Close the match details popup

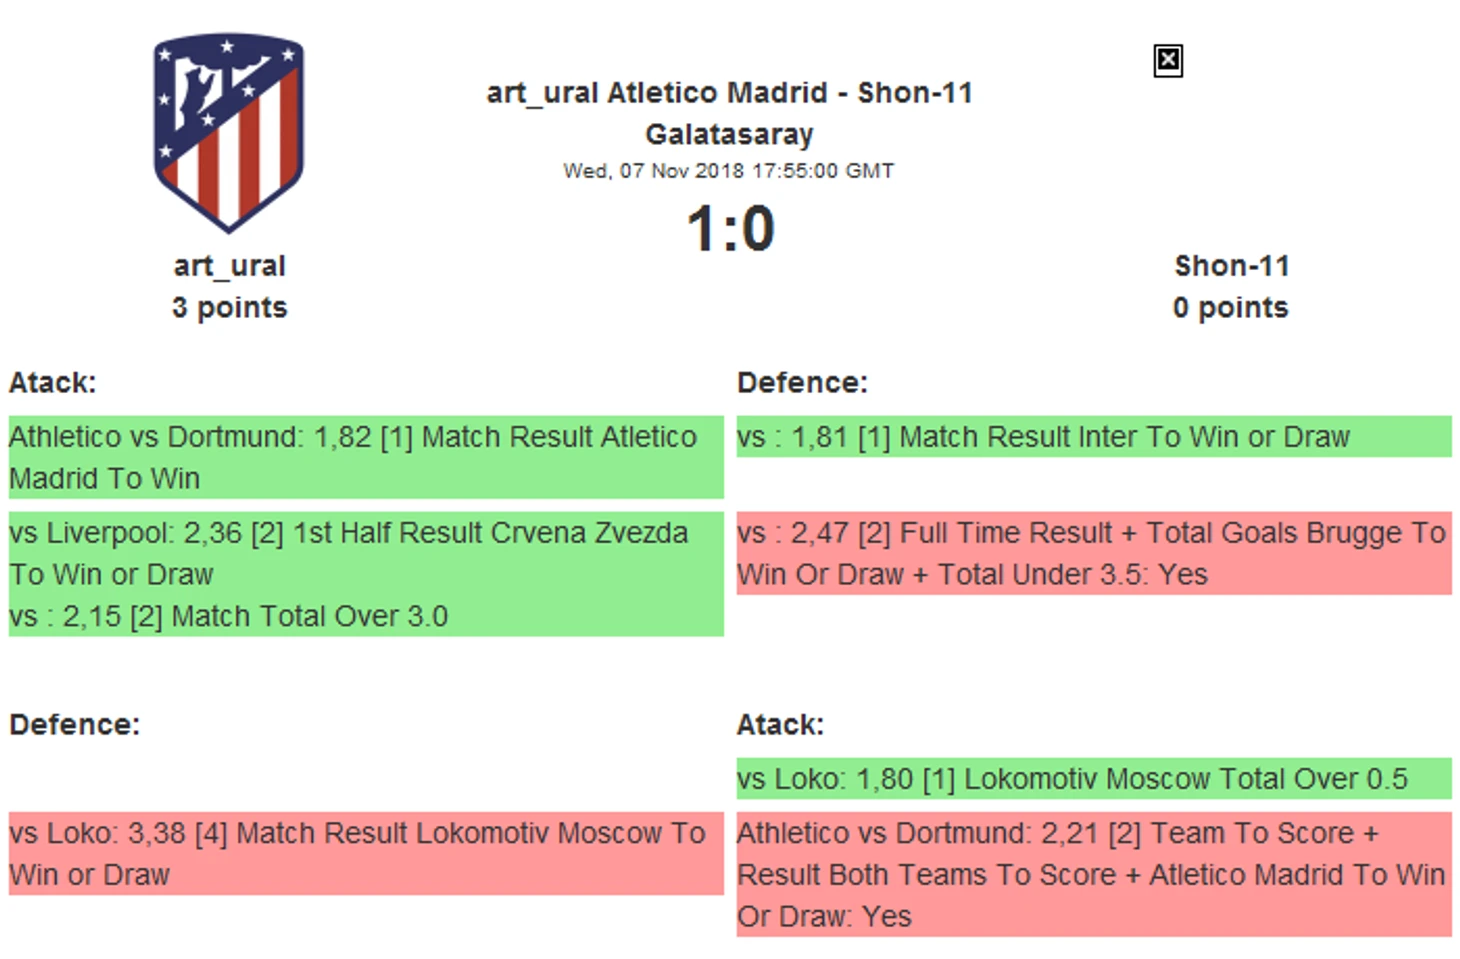(1167, 61)
